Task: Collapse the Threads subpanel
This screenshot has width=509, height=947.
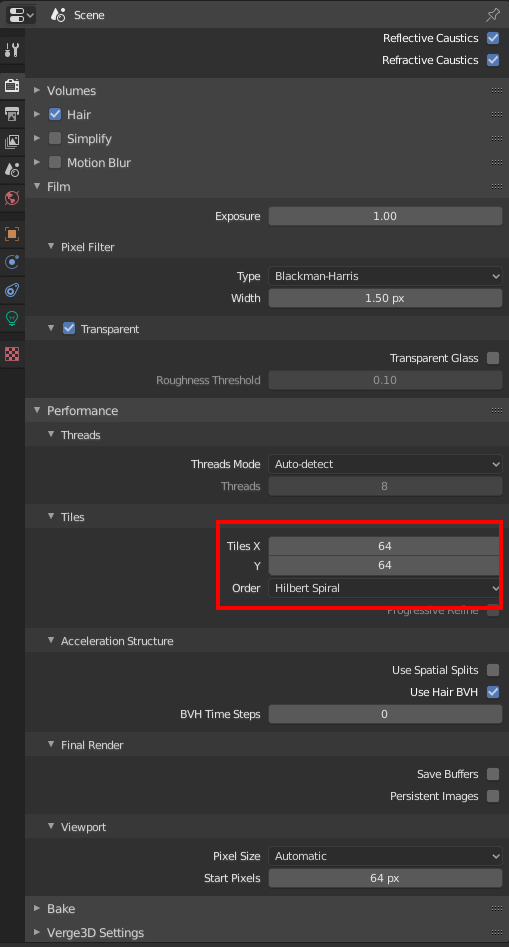Action: click(x=51, y=435)
